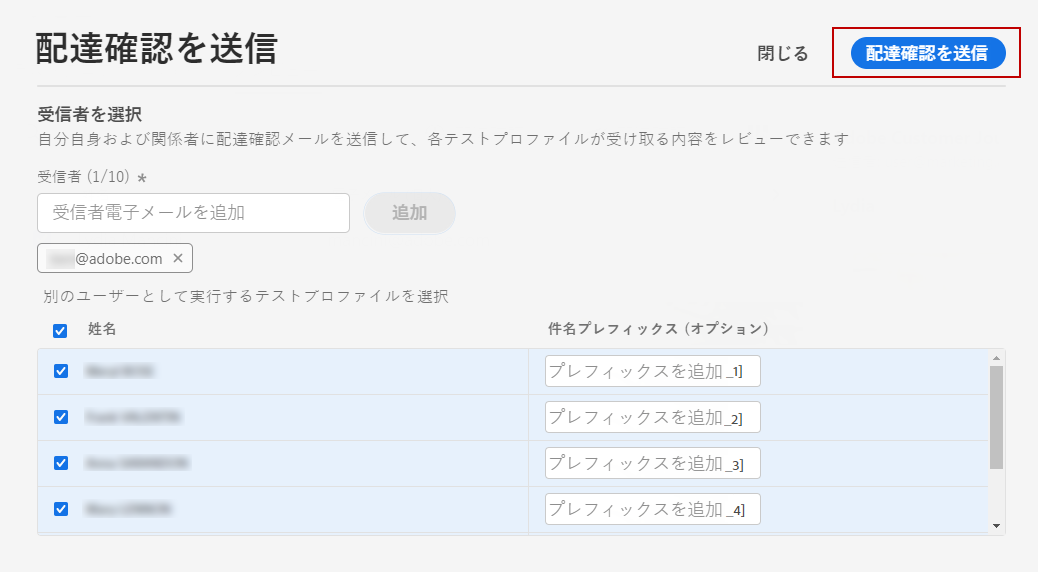Click the prefix field ending in _4]
This screenshot has height=572, width=1038.
652,510
